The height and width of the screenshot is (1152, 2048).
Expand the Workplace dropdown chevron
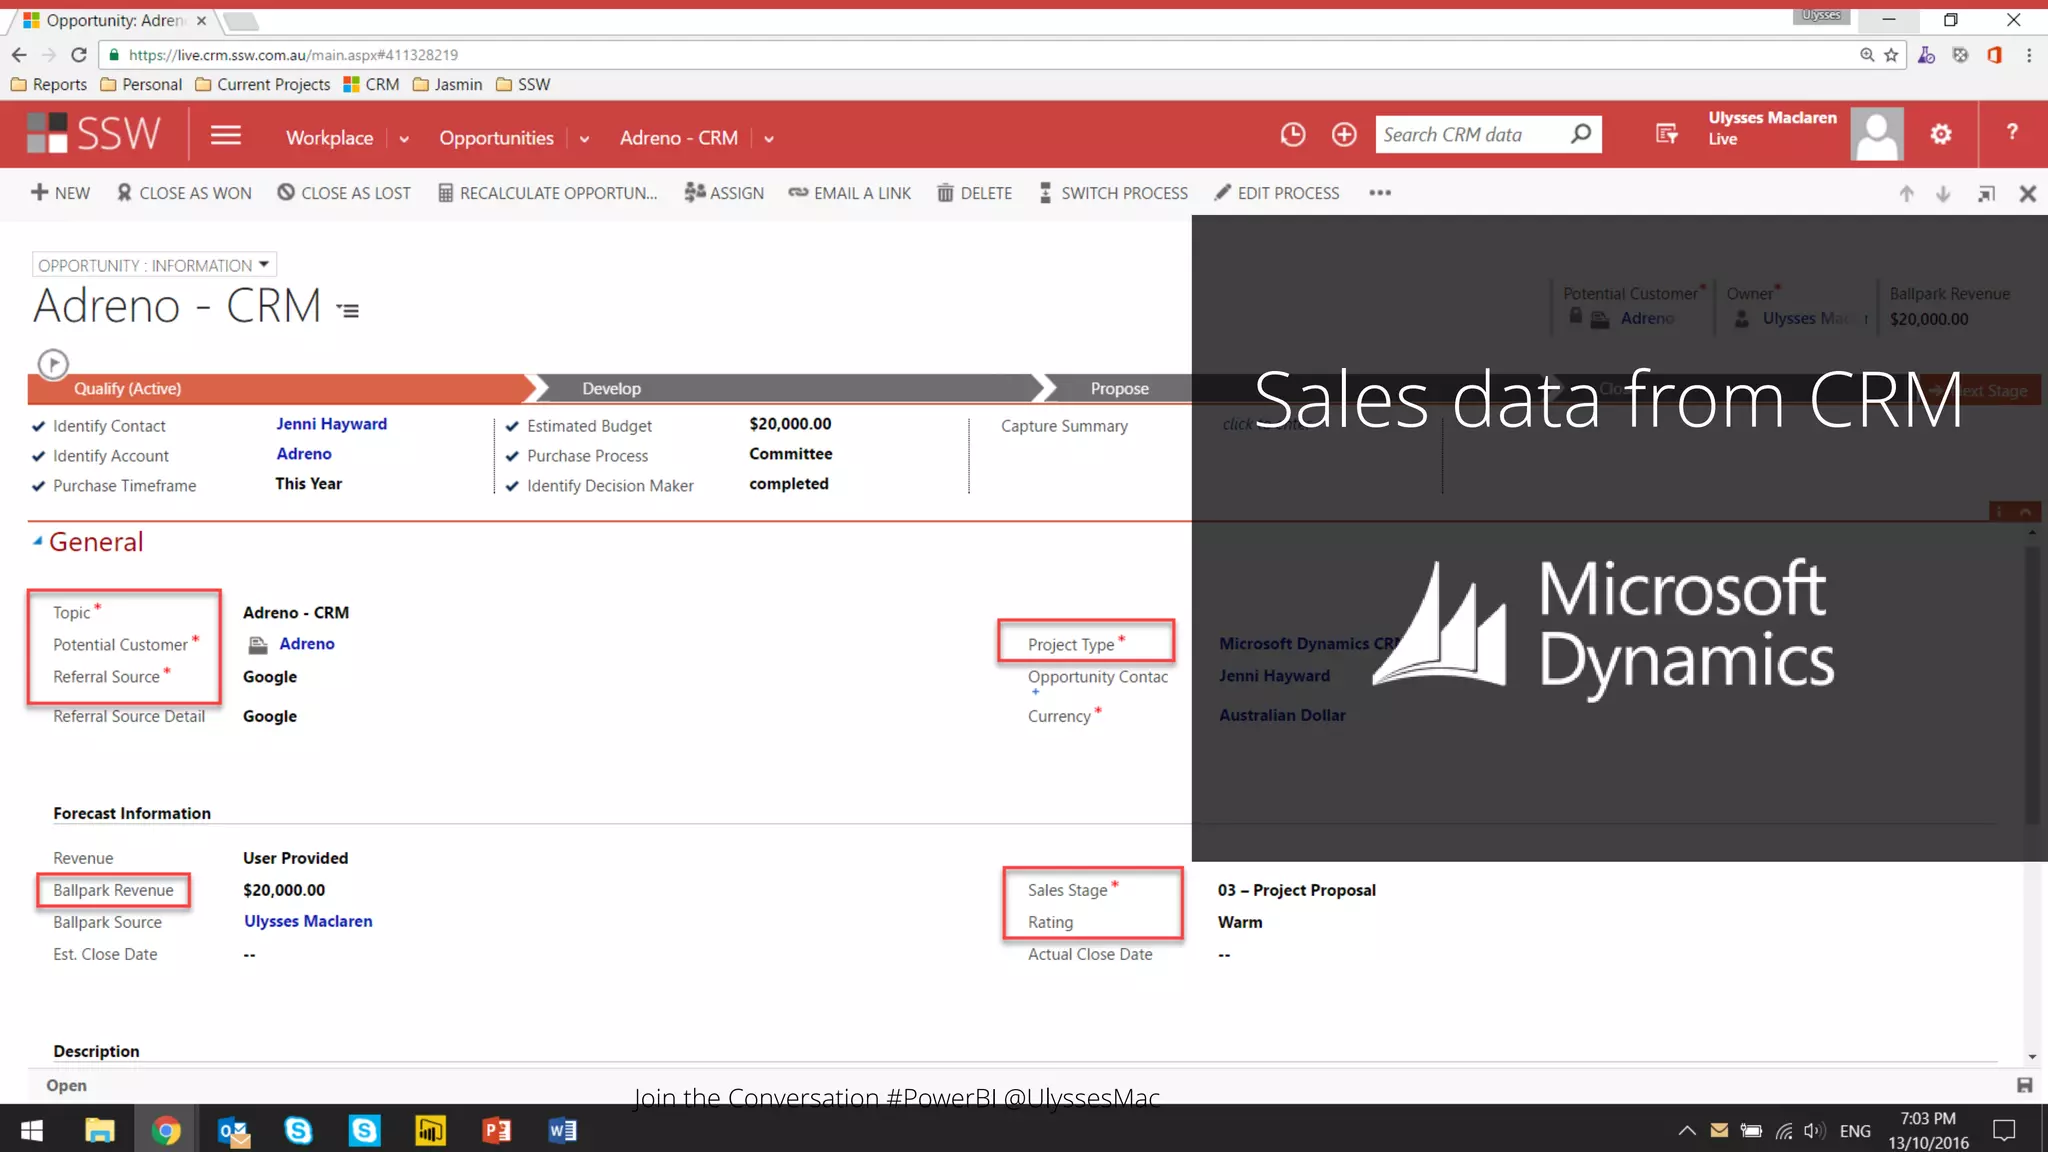click(x=404, y=139)
